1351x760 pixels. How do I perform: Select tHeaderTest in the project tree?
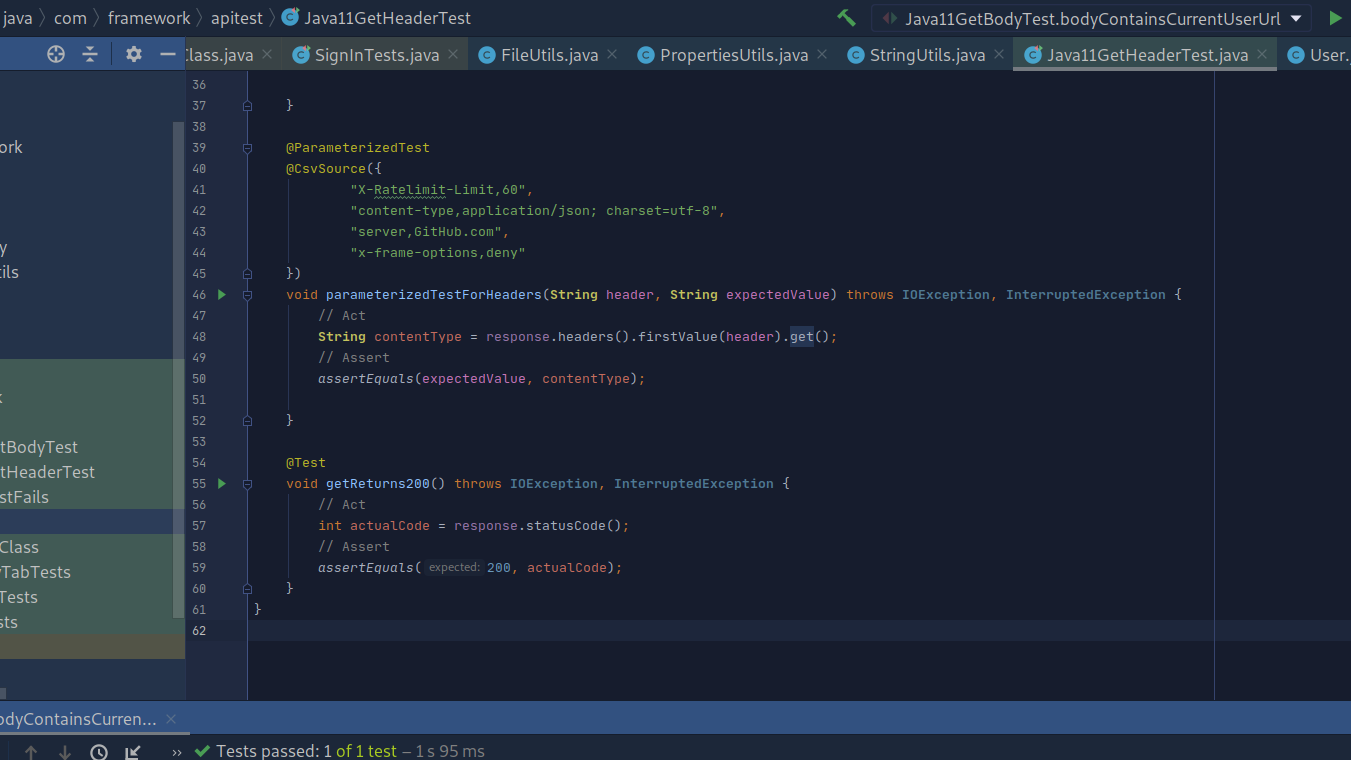point(47,472)
